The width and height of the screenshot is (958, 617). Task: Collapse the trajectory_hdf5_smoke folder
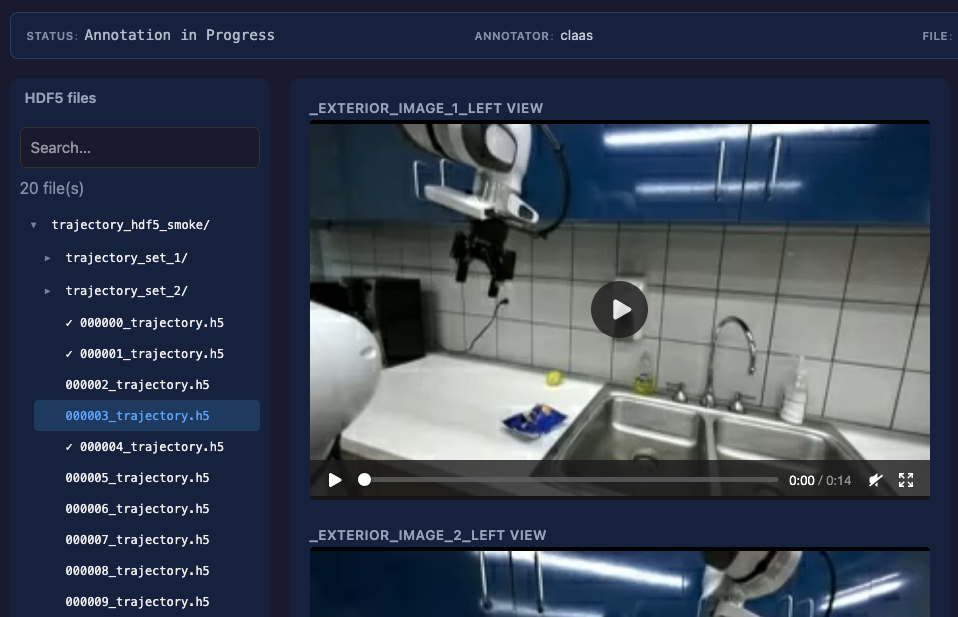point(34,226)
